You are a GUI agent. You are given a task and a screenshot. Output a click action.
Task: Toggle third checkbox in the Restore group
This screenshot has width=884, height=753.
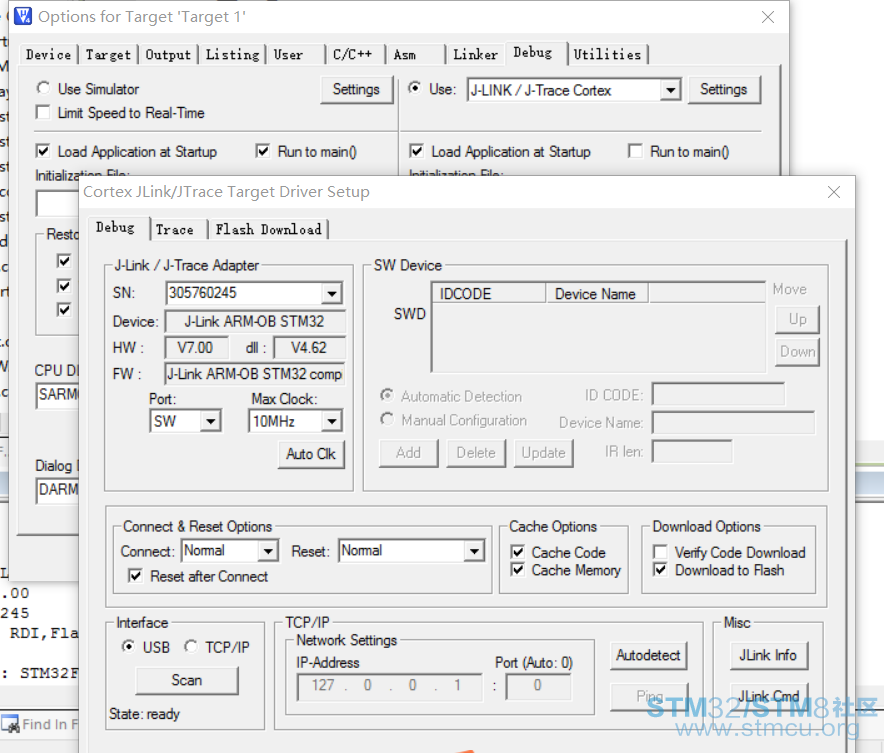tap(64, 309)
